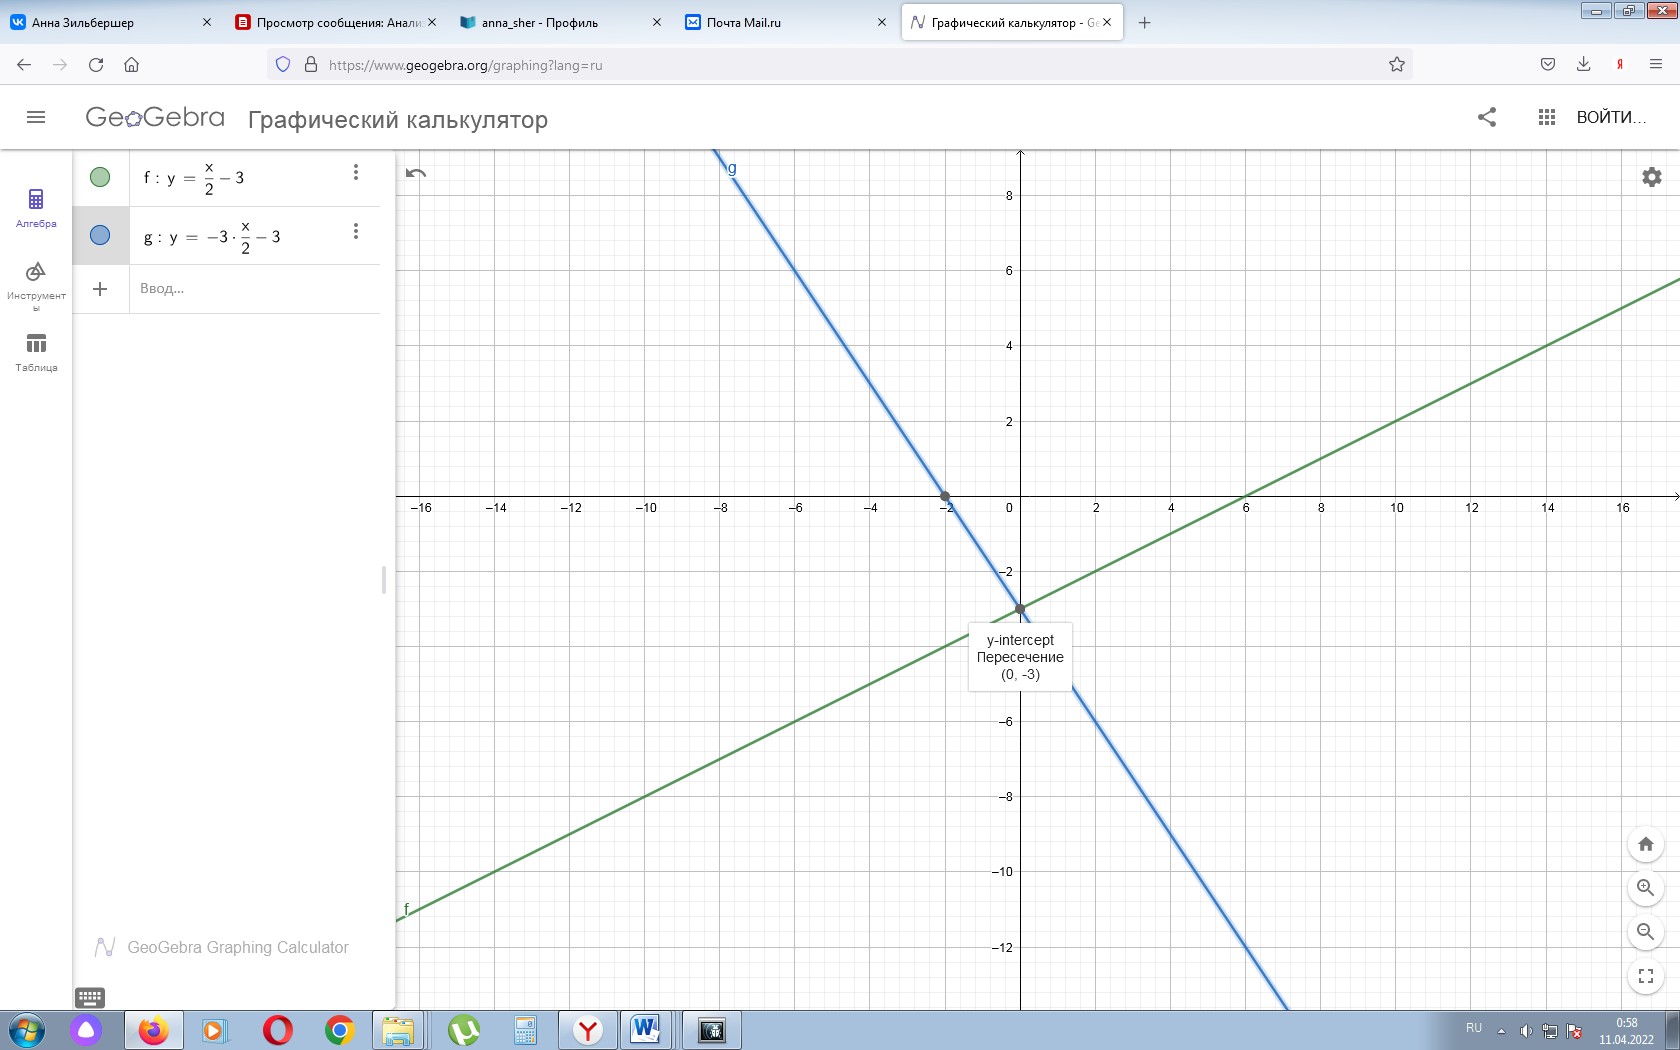Image resolution: width=1680 pixels, height=1050 pixels.
Task: Click the Ввод... input field
Action: coord(254,289)
